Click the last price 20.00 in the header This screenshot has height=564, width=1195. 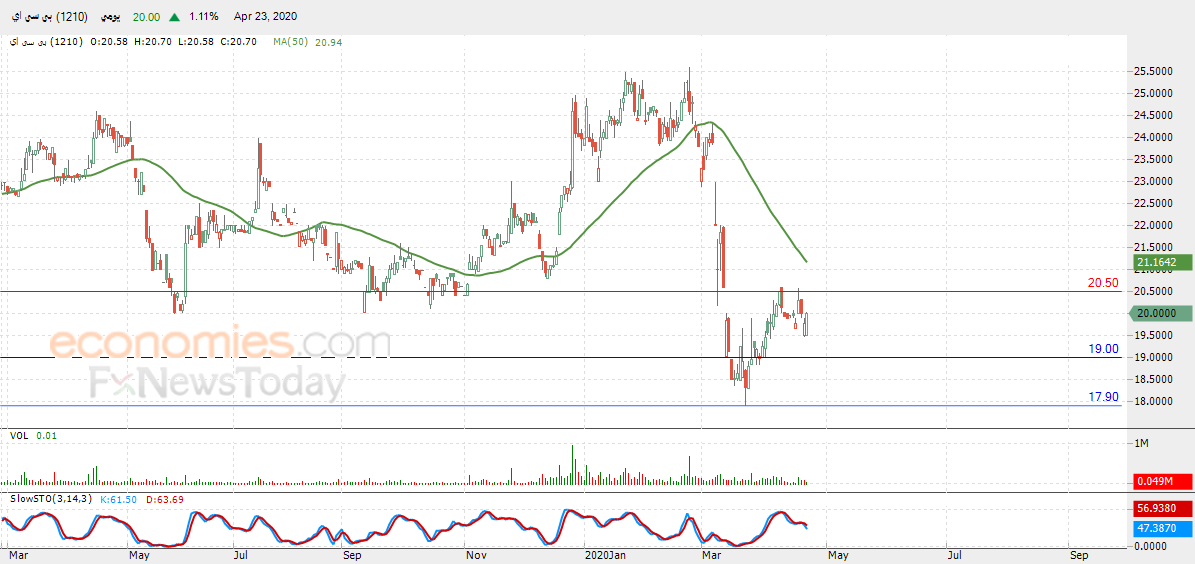146,16
